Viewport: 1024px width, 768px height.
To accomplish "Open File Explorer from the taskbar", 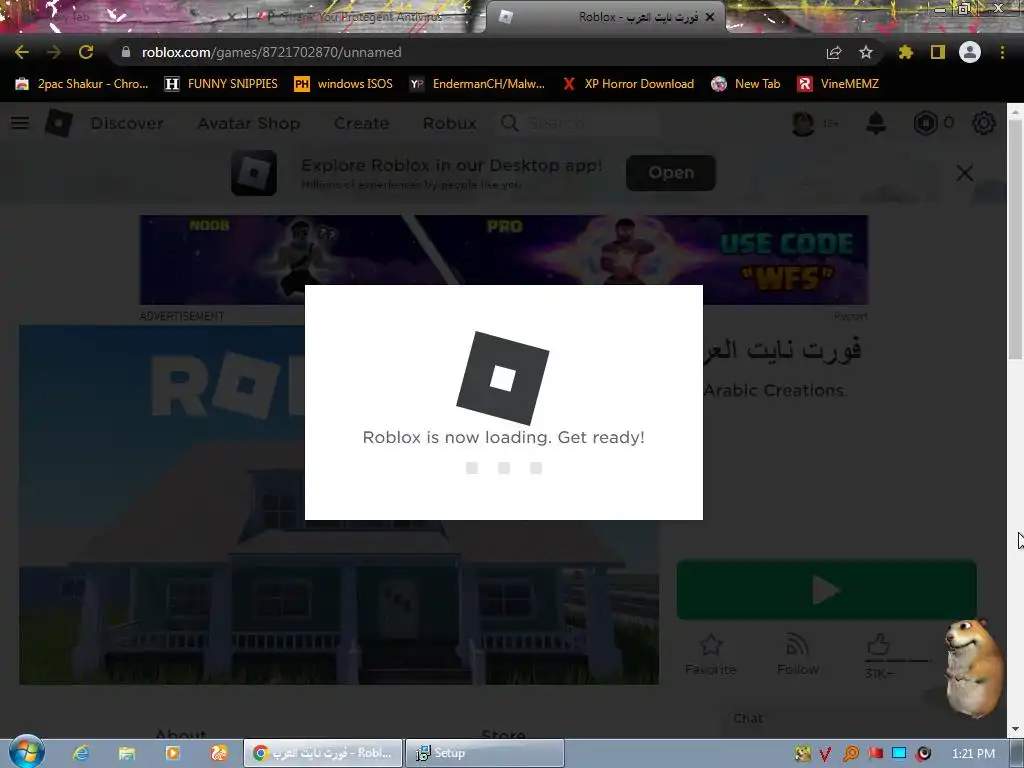I will (127, 753).
